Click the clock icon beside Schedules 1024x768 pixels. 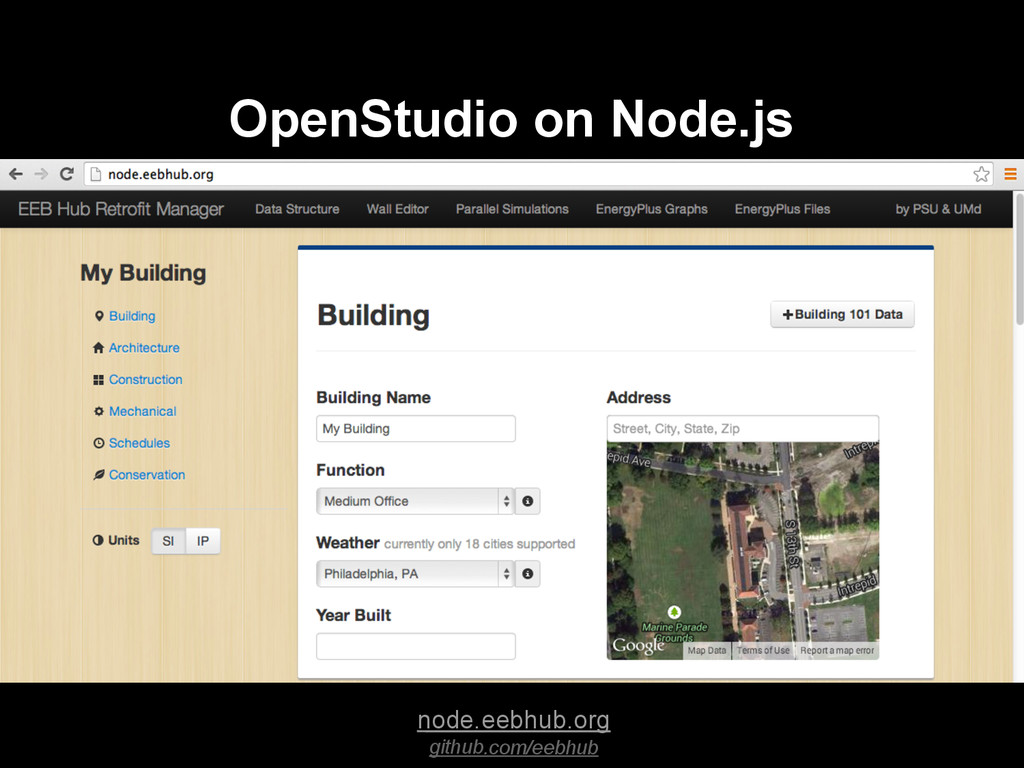point(99,443)
